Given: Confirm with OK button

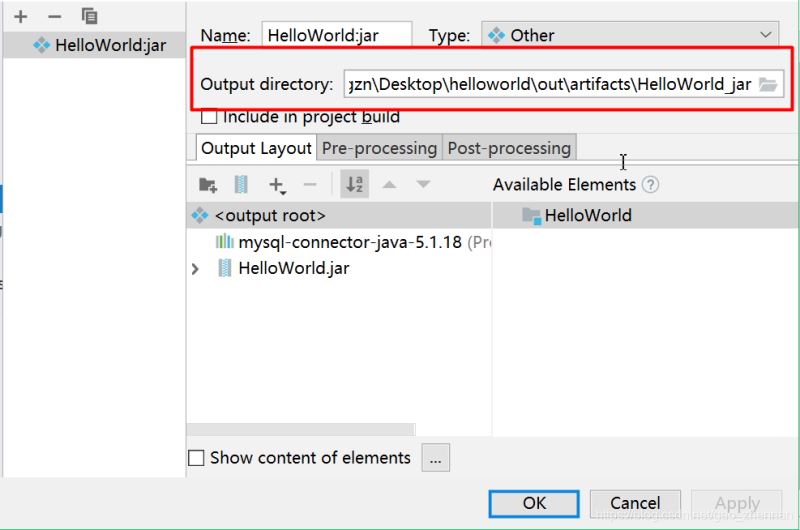Looking at the screenshot, I should (534, 503).
